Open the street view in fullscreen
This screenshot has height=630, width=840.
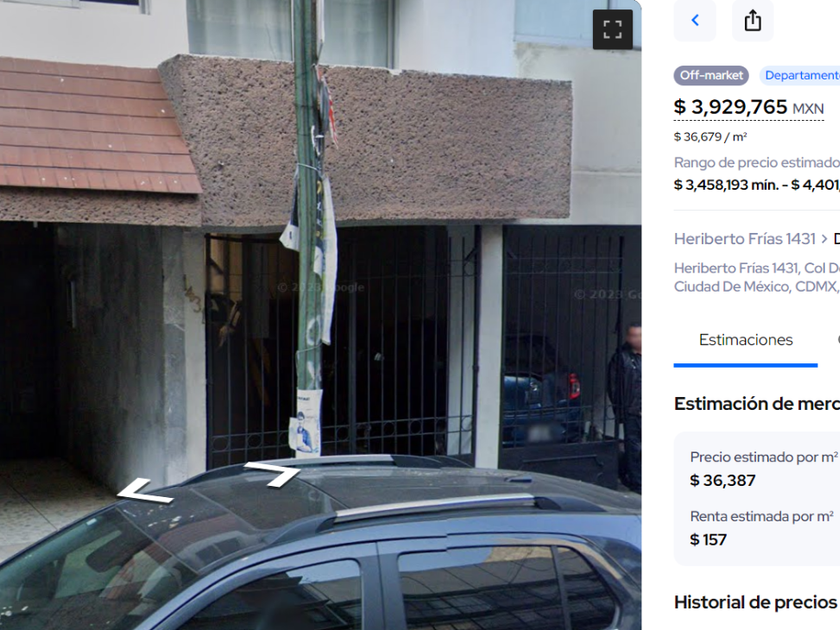[x=612, y=29]
